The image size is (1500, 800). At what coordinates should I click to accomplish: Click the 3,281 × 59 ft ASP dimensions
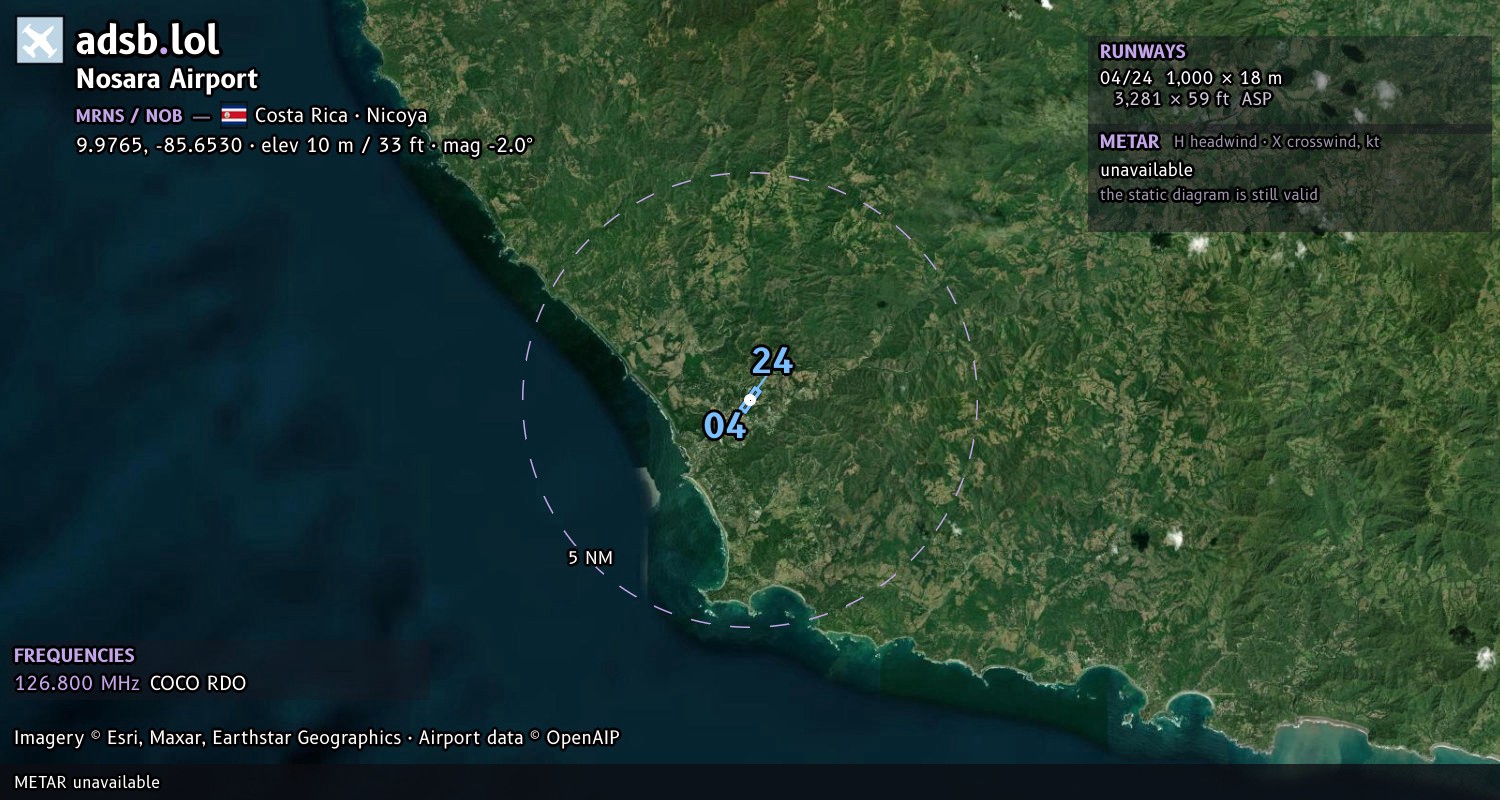click(x=1192, y=98)
